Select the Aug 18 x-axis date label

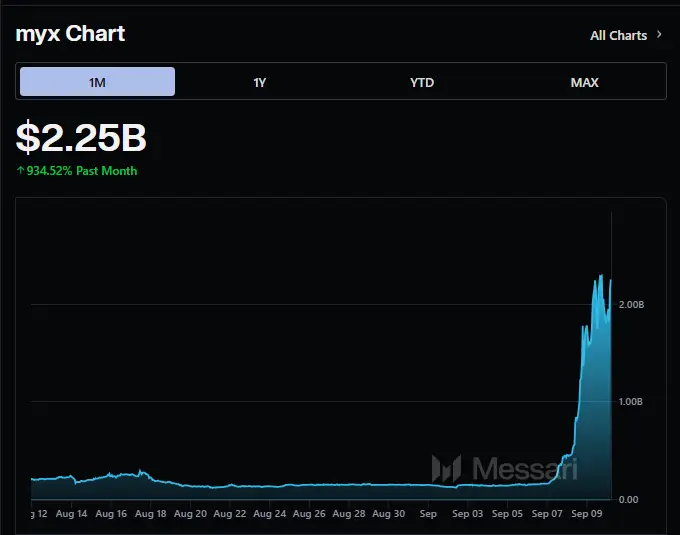tap(150, 514)
